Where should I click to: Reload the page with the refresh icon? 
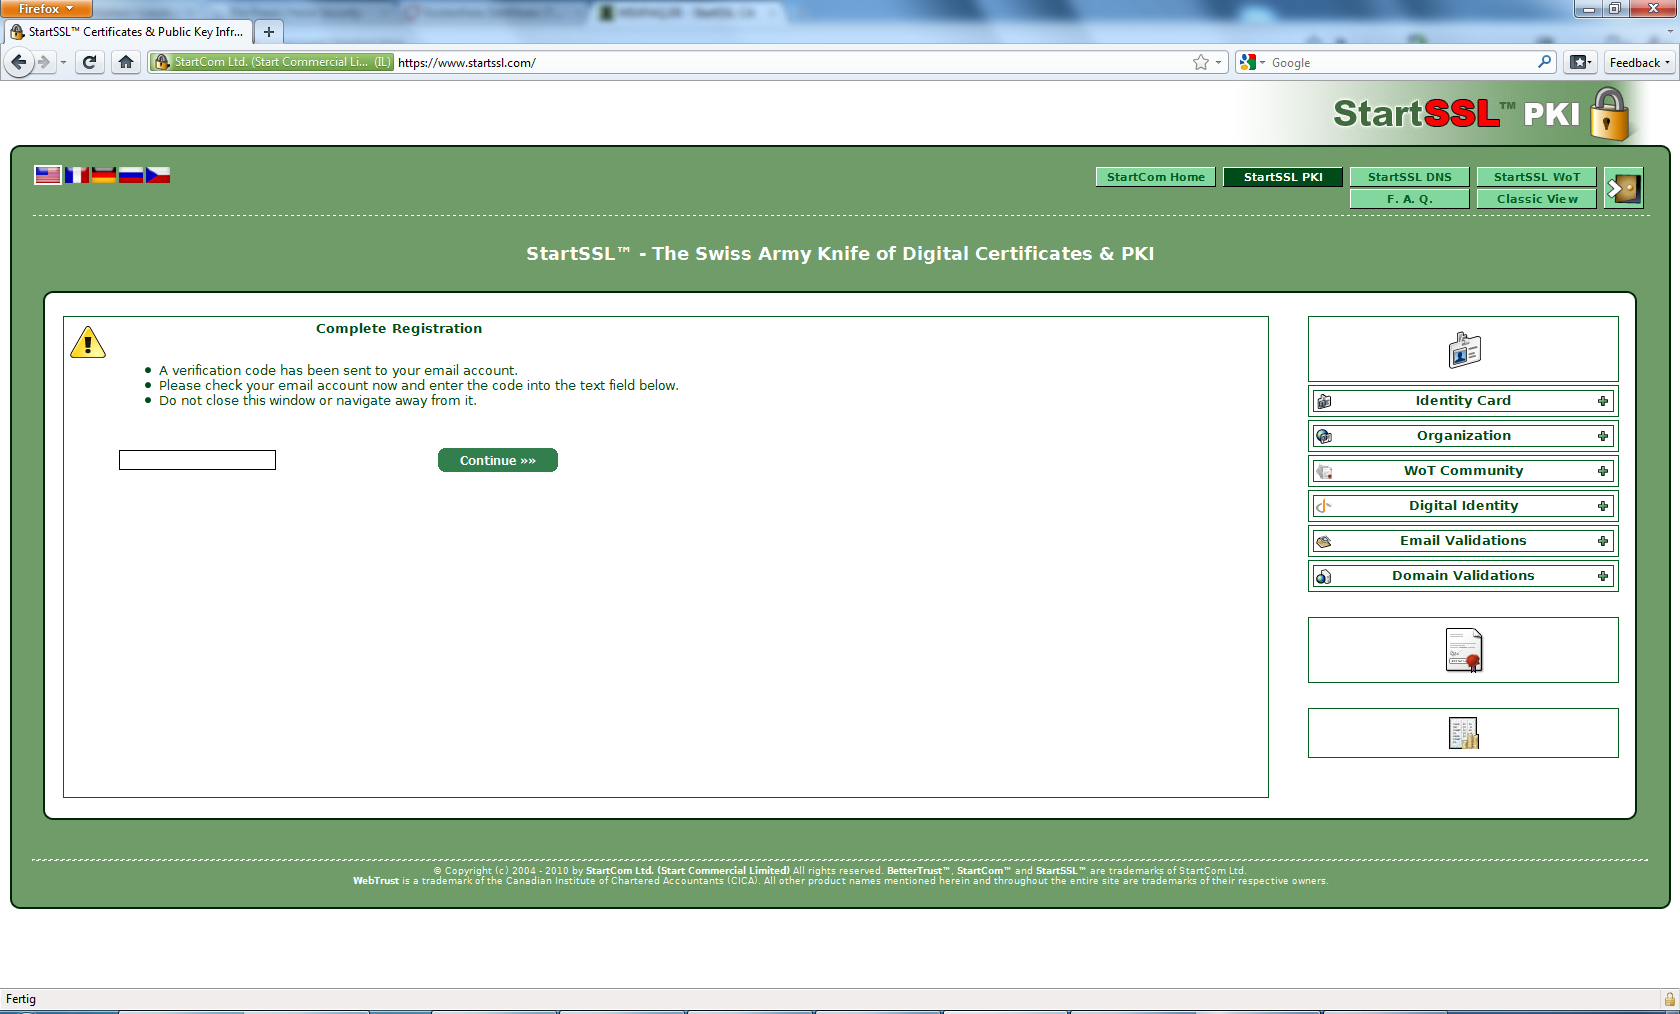point(89,62)
